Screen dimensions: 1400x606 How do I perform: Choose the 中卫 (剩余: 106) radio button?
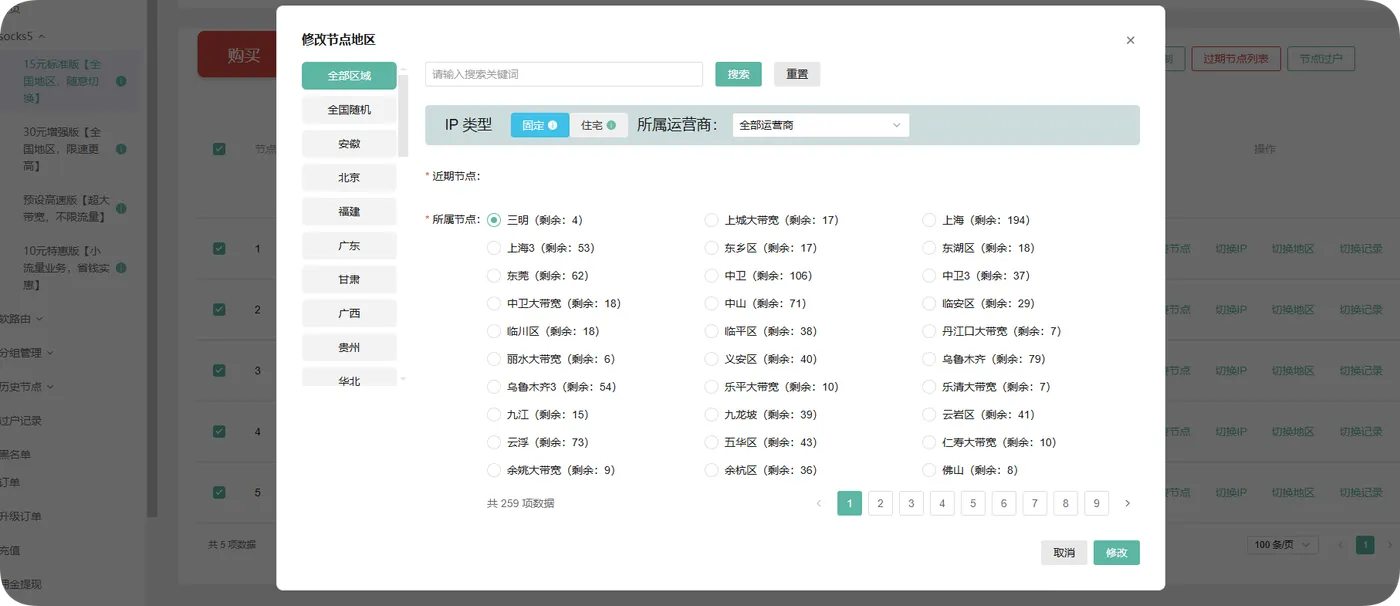(711, 276)
